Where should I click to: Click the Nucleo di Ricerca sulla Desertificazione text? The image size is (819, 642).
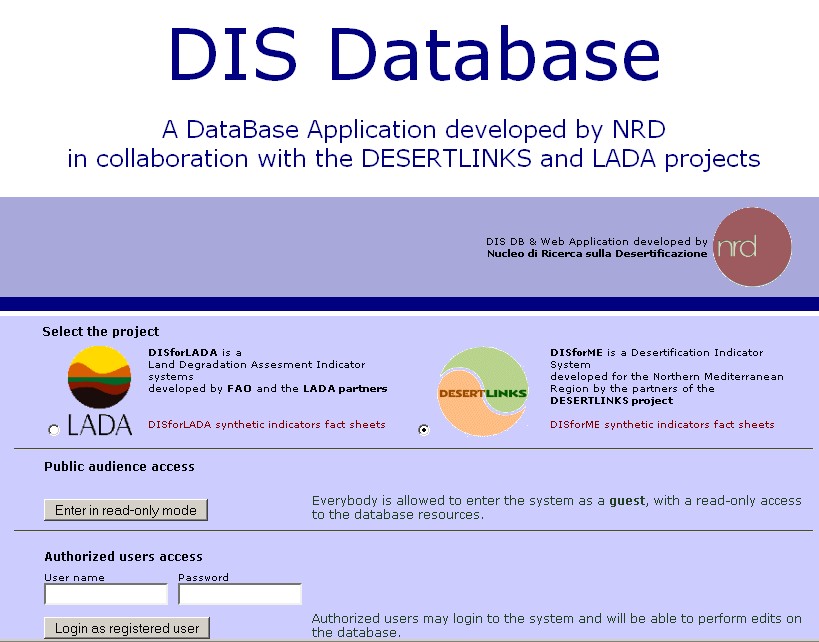597,254
